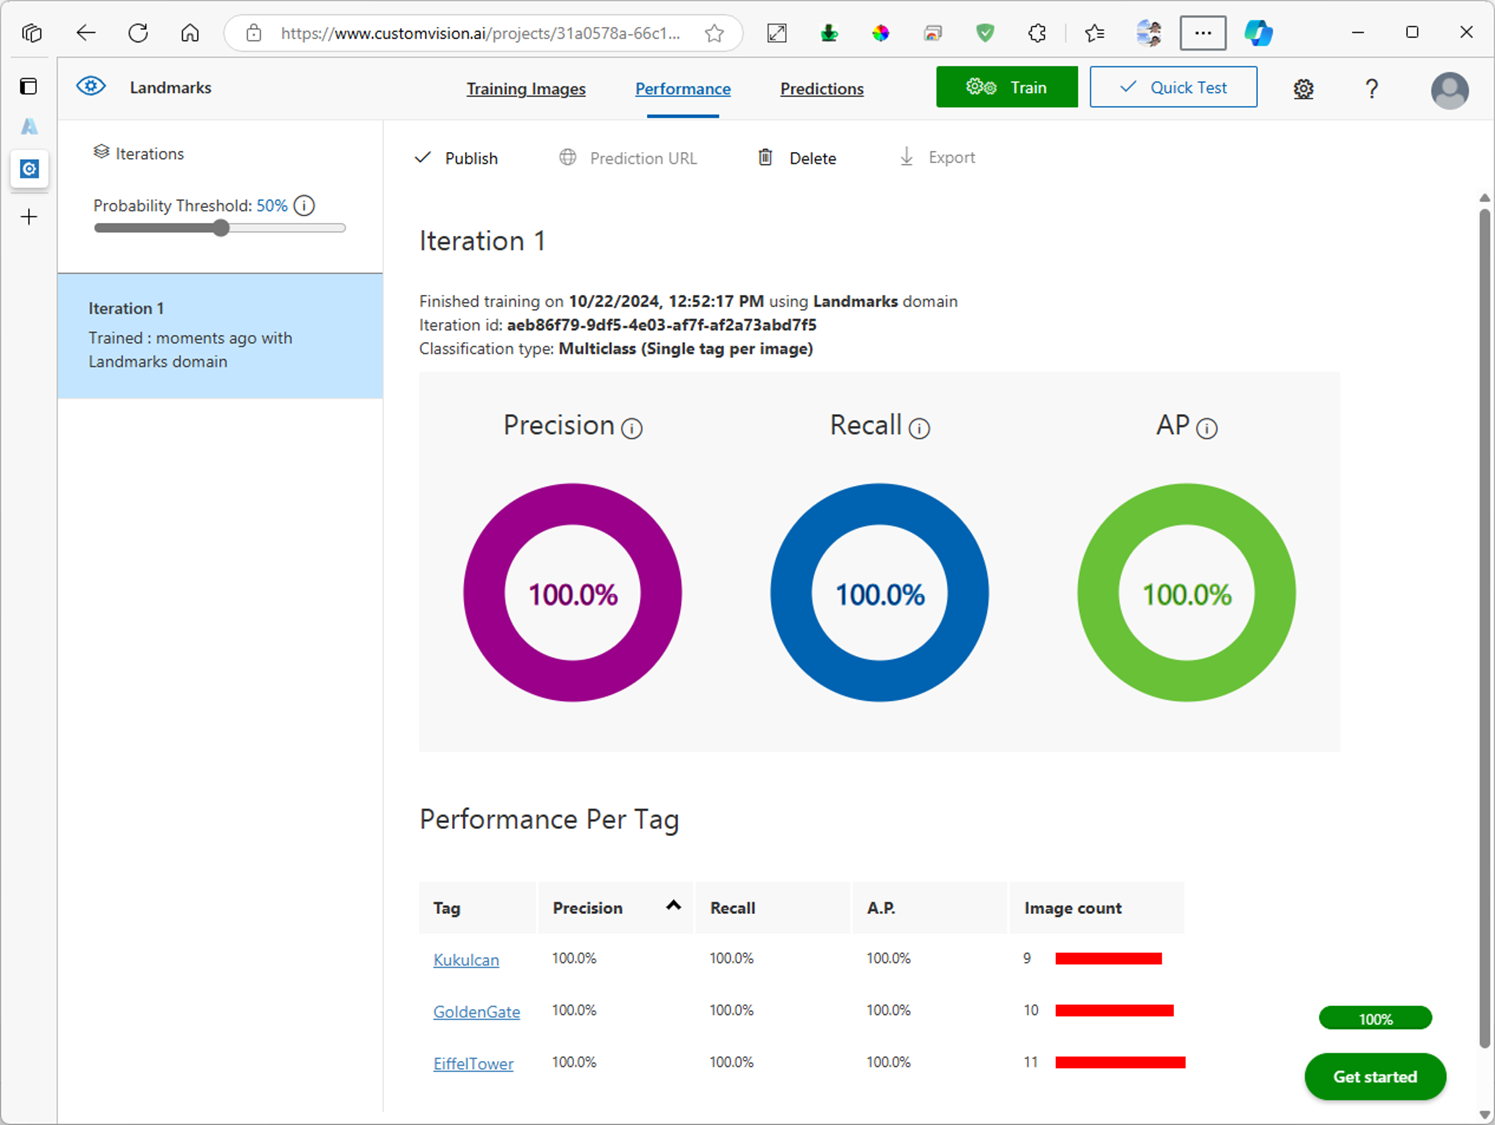Open browser more options ellipsis menu
The image size is (1495, 1125).
coord(1203,33)
